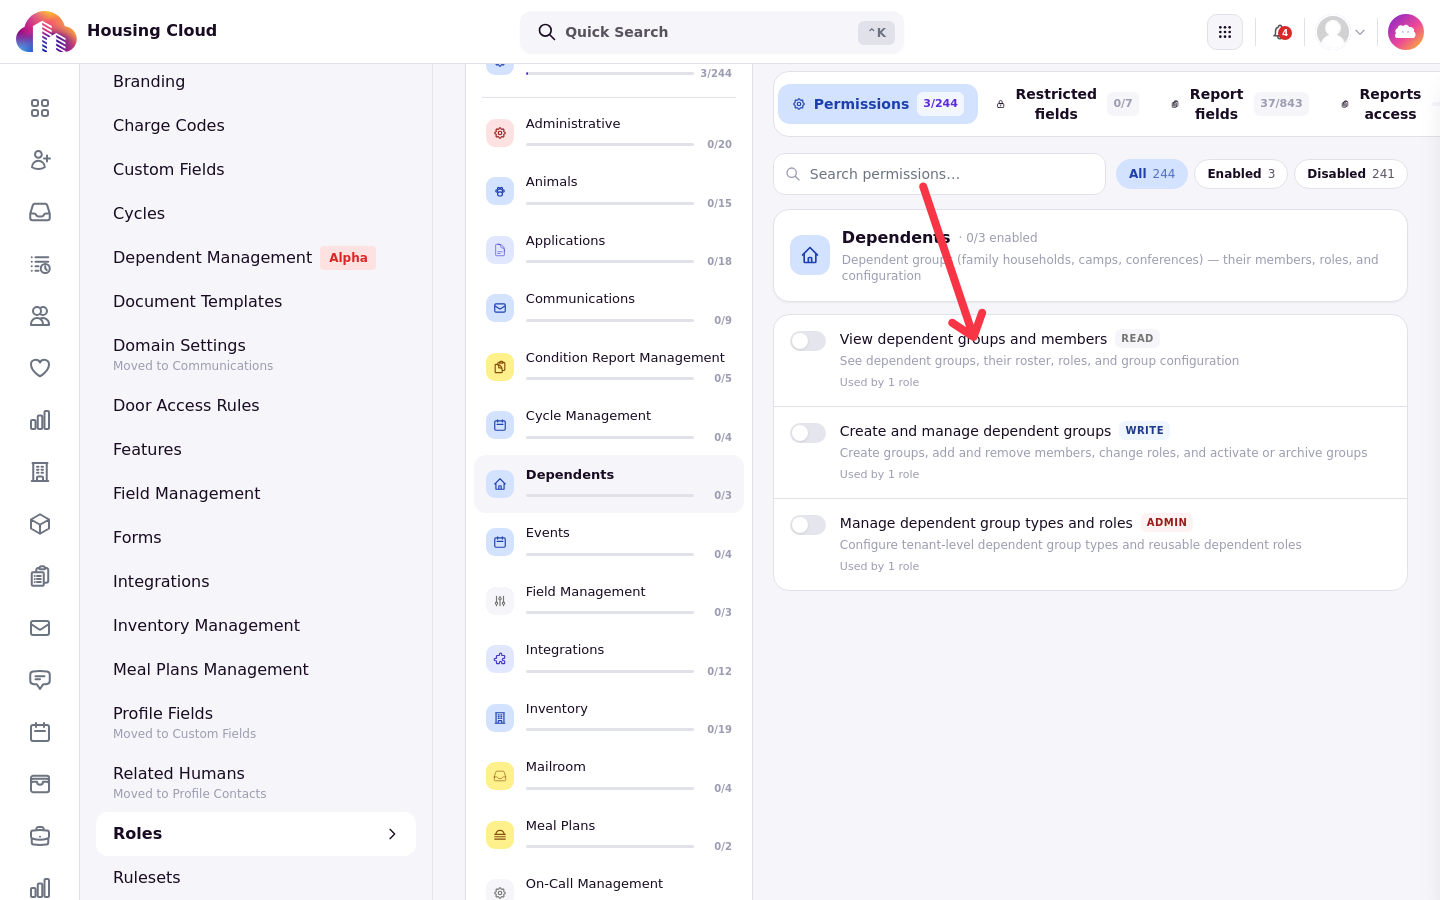Click the Integrations puzzle category icon
This screenshot has height=900, width=1440.
click(500, 659)
